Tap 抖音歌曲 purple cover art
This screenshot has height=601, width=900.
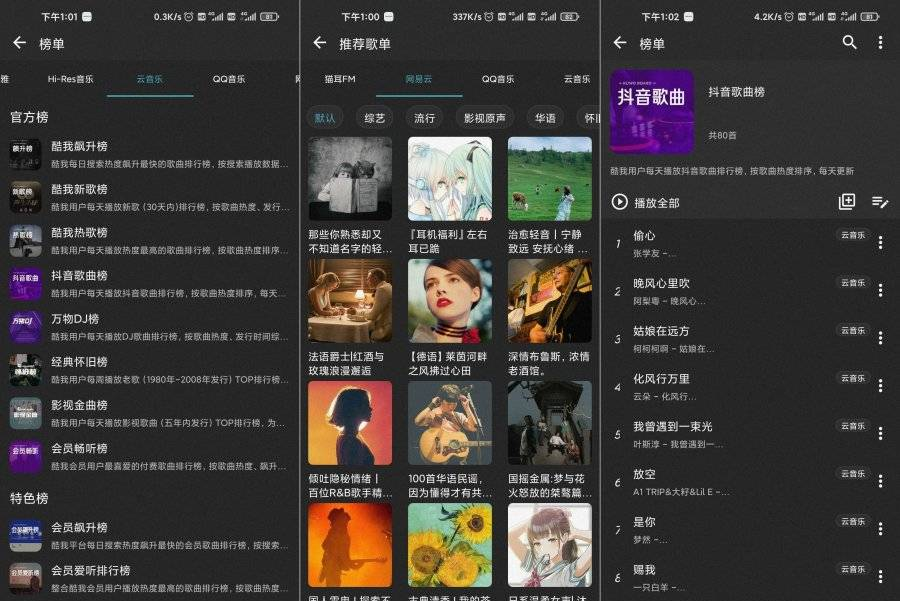tap(652, 112)
